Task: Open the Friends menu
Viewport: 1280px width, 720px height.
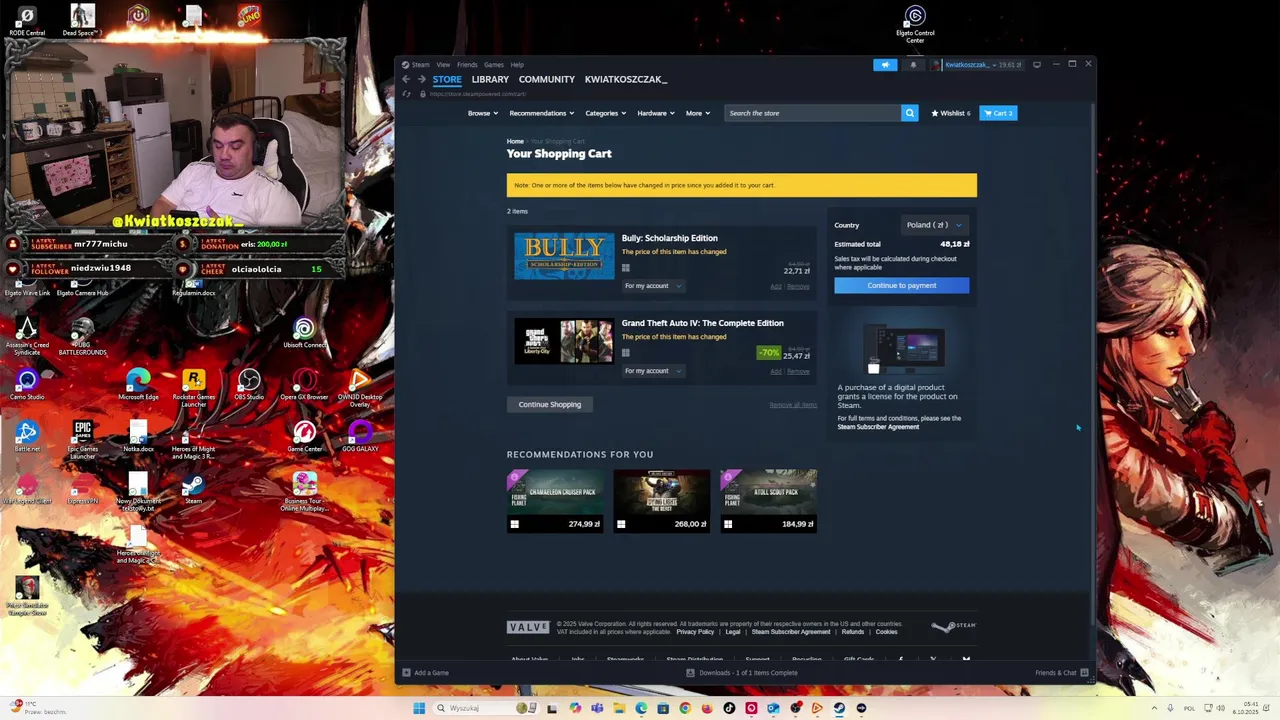Action: 467,65
